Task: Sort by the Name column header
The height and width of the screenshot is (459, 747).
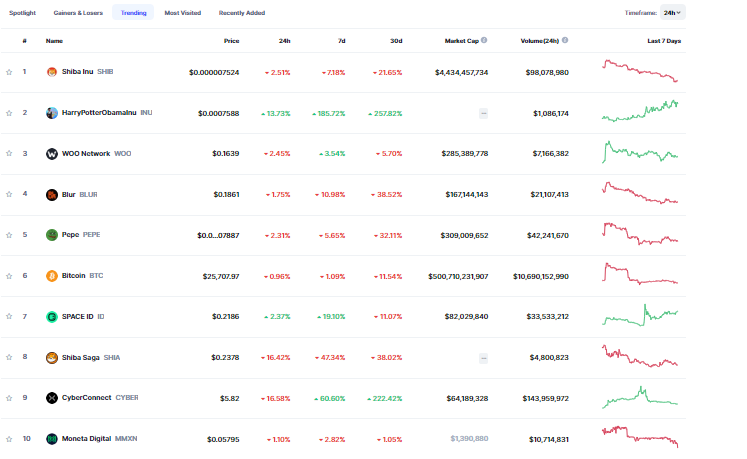Action: tap(54, 41)
